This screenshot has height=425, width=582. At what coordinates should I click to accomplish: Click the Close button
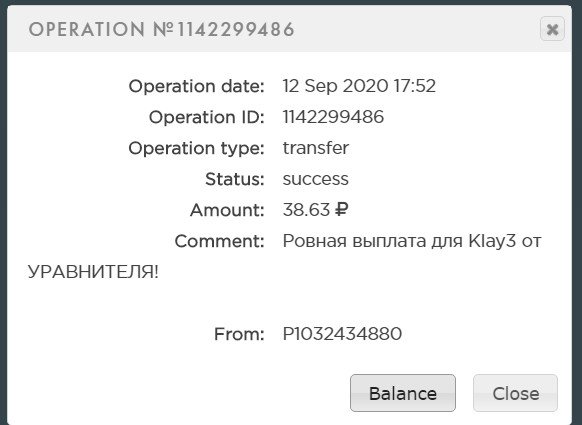point(515,393)
